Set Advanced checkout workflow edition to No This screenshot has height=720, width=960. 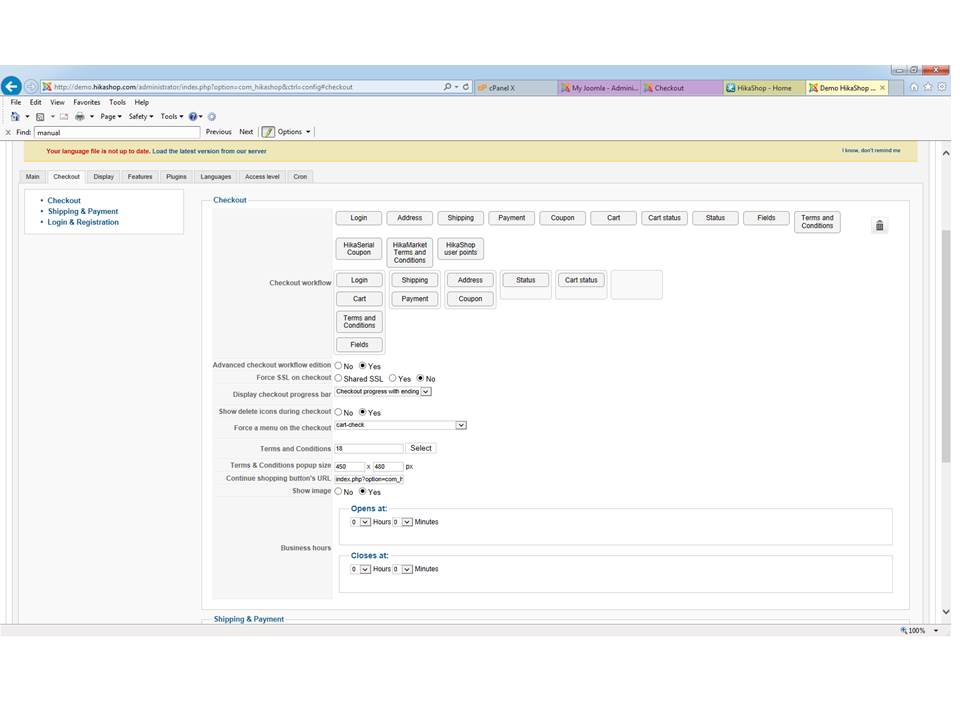pyautogui.click(x=338, y=366)
